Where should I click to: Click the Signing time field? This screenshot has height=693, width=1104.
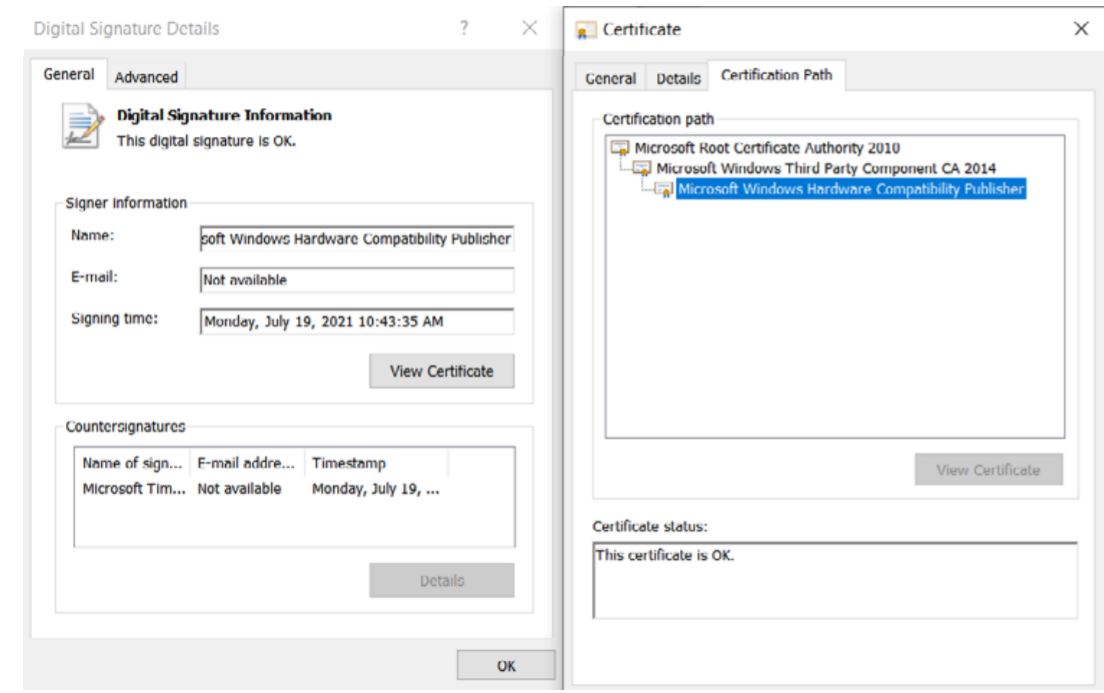pos(356,322)
